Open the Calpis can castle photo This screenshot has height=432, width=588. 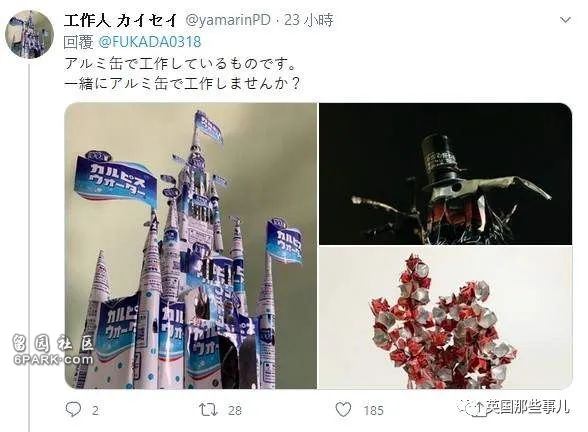click(x=190, y=246)
